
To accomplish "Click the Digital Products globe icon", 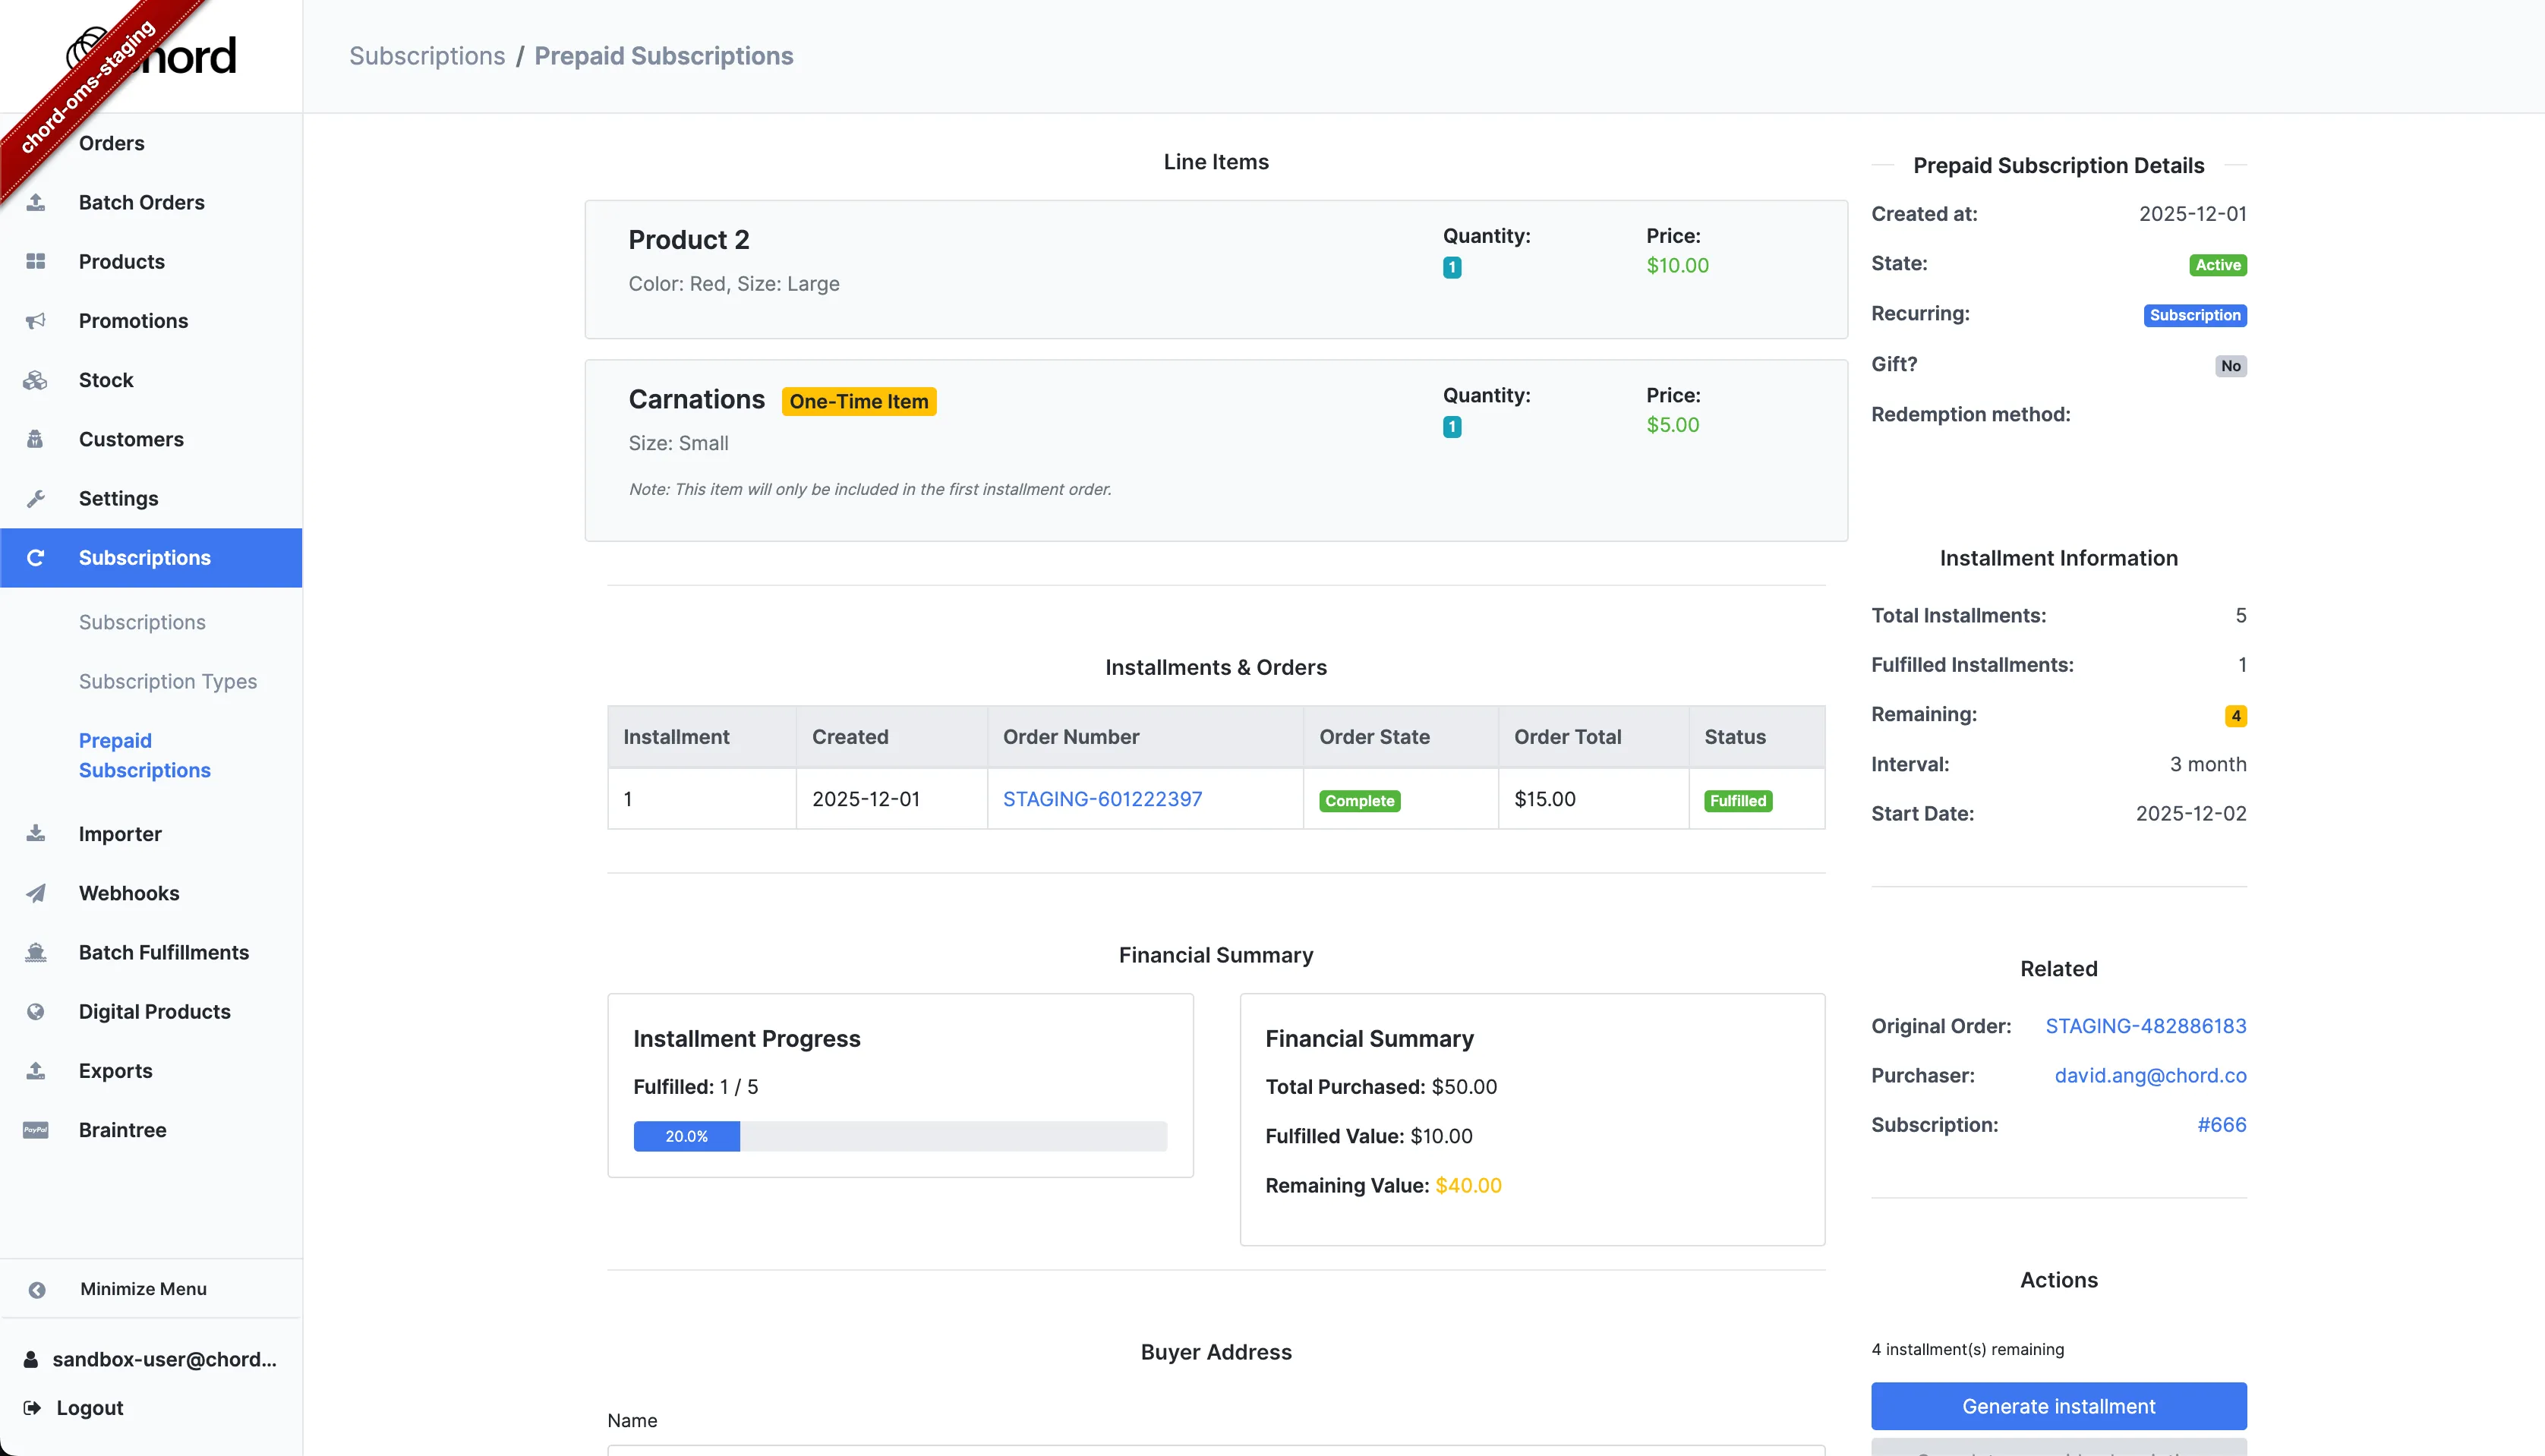I will [36, 1012].
